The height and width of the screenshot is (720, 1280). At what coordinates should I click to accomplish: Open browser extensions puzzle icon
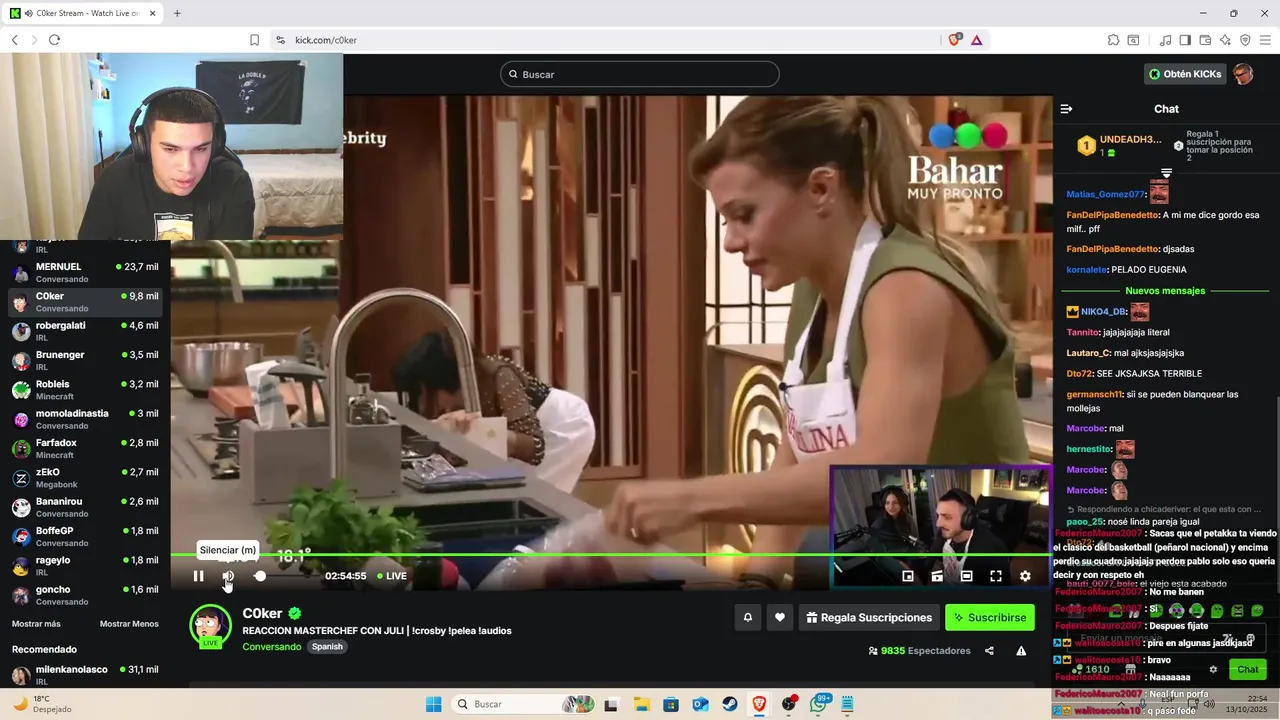click(x=1113, y=40)
